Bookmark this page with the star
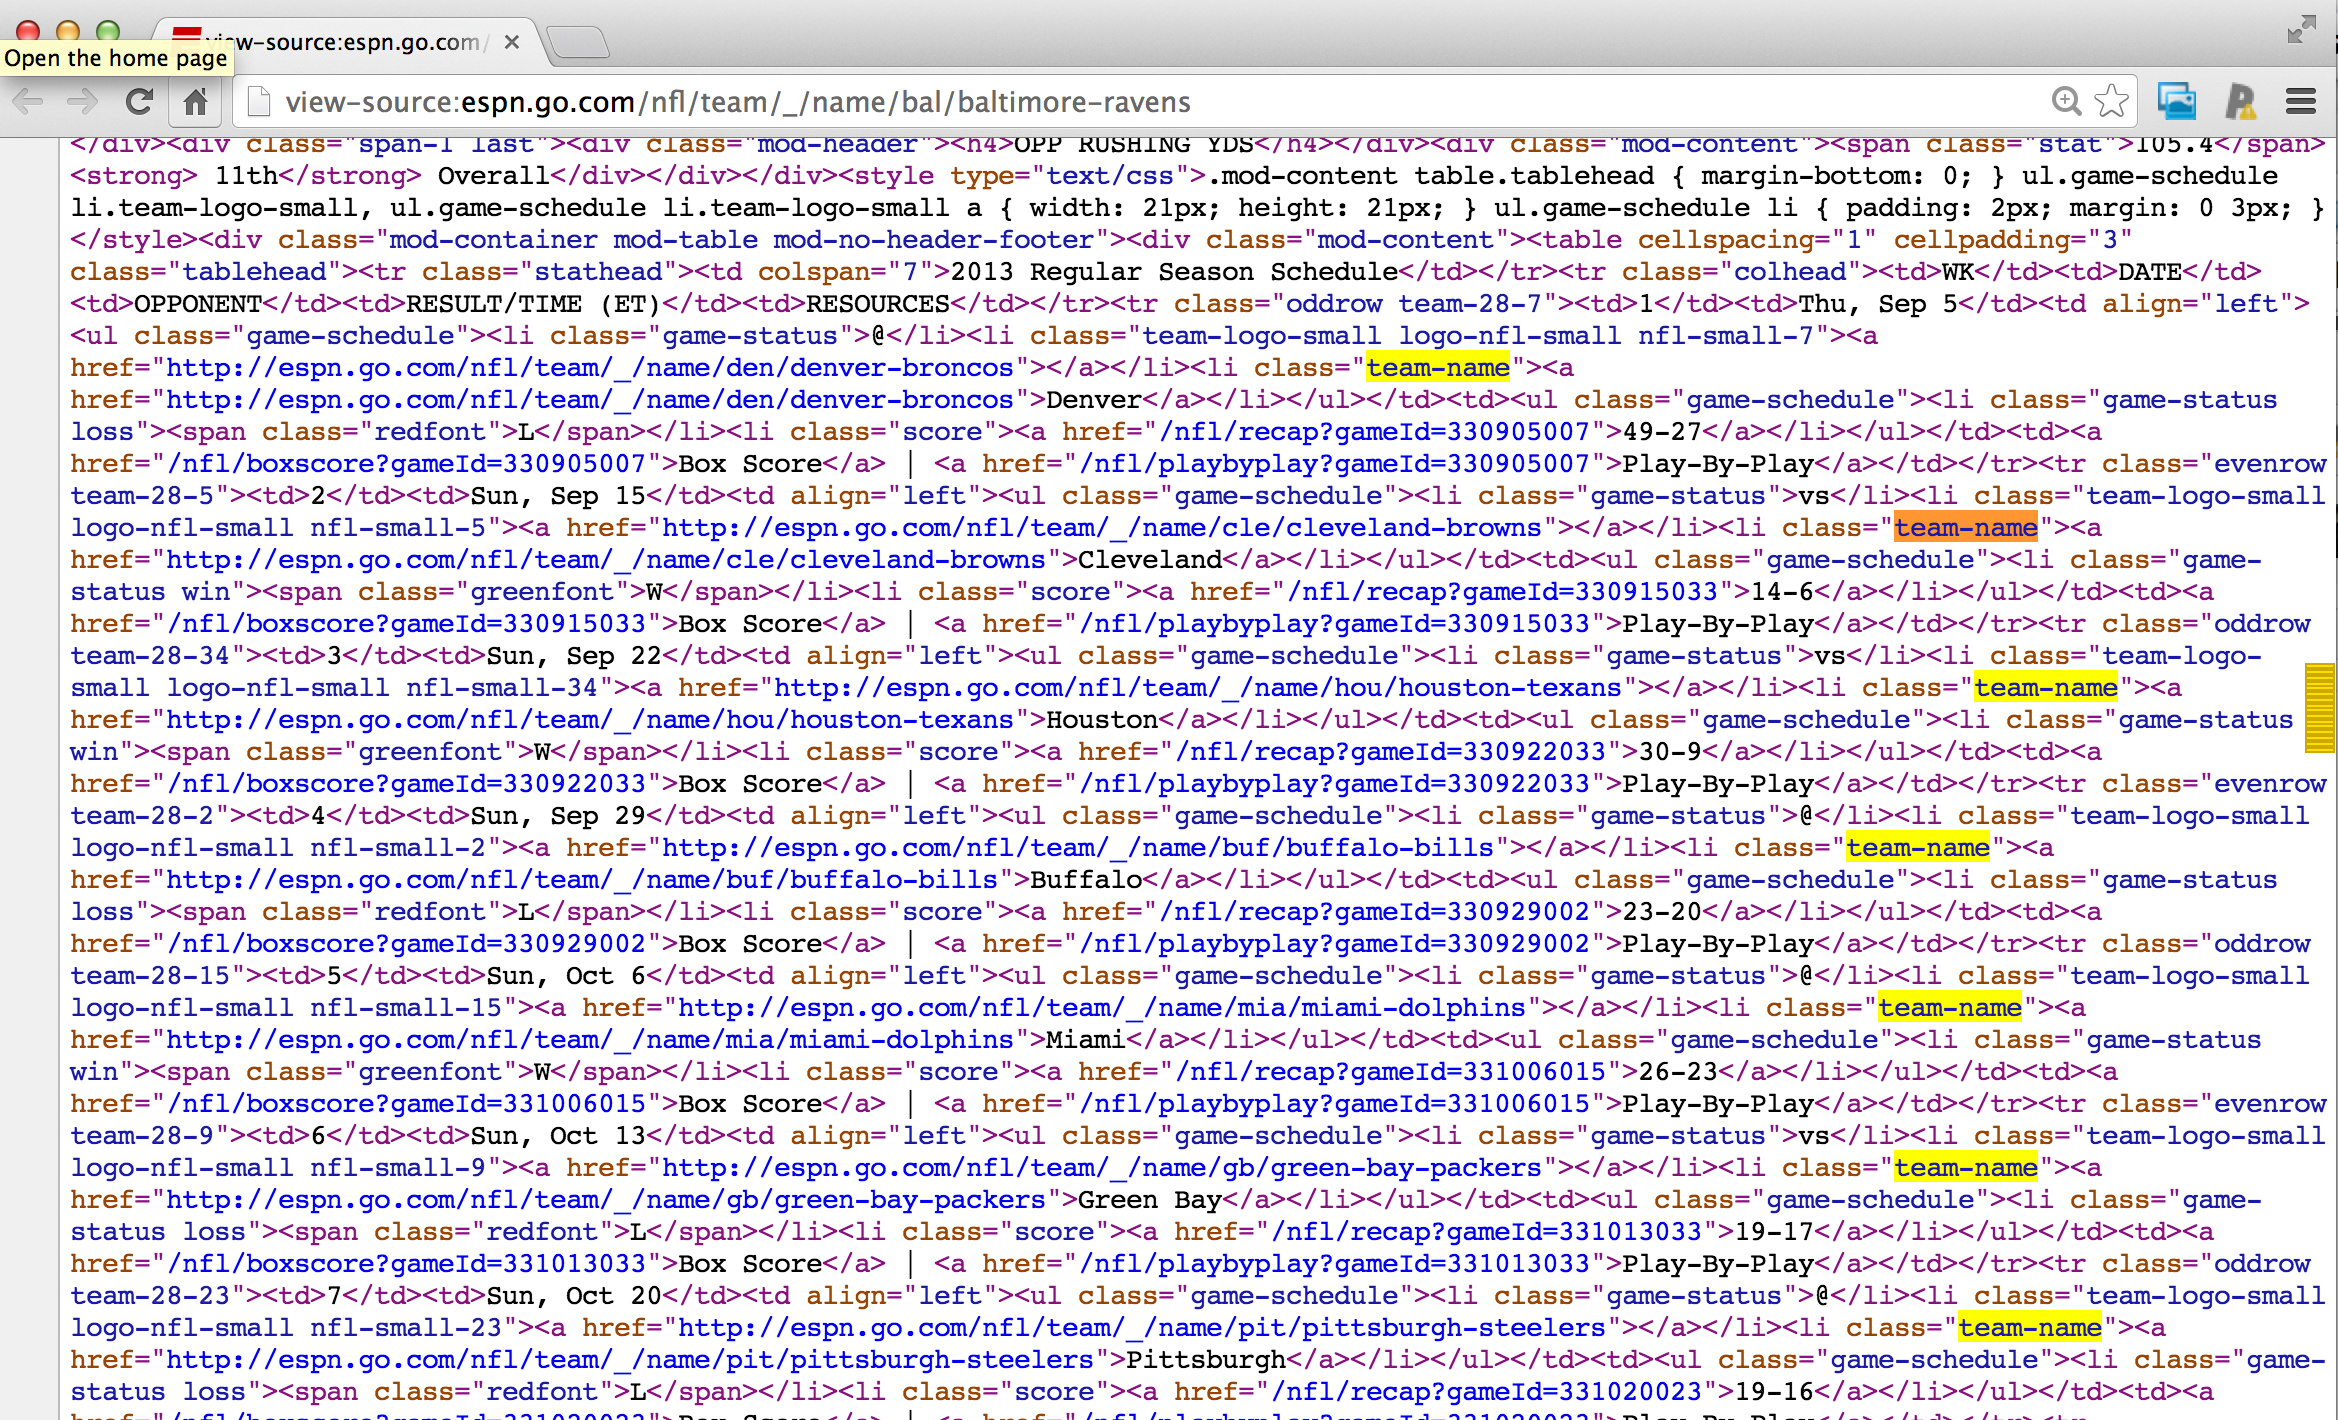The image size is (2338, 1420). 2112,101
